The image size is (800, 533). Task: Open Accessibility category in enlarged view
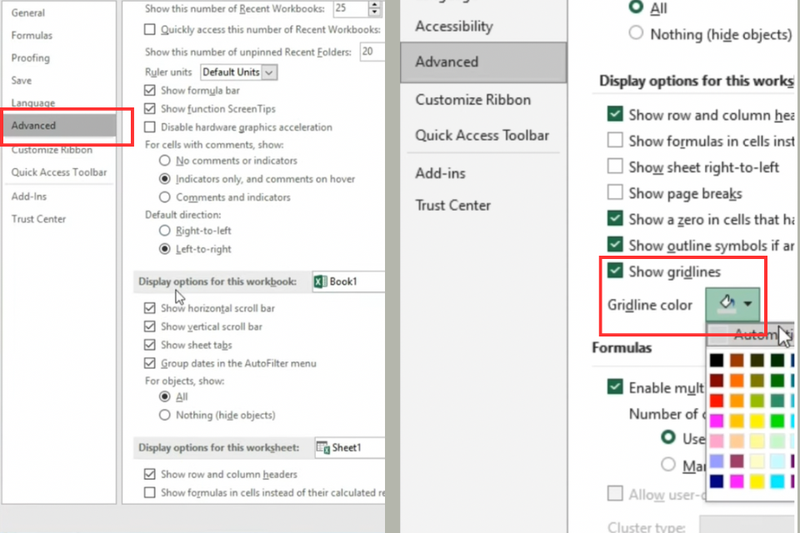coord(454,26)
